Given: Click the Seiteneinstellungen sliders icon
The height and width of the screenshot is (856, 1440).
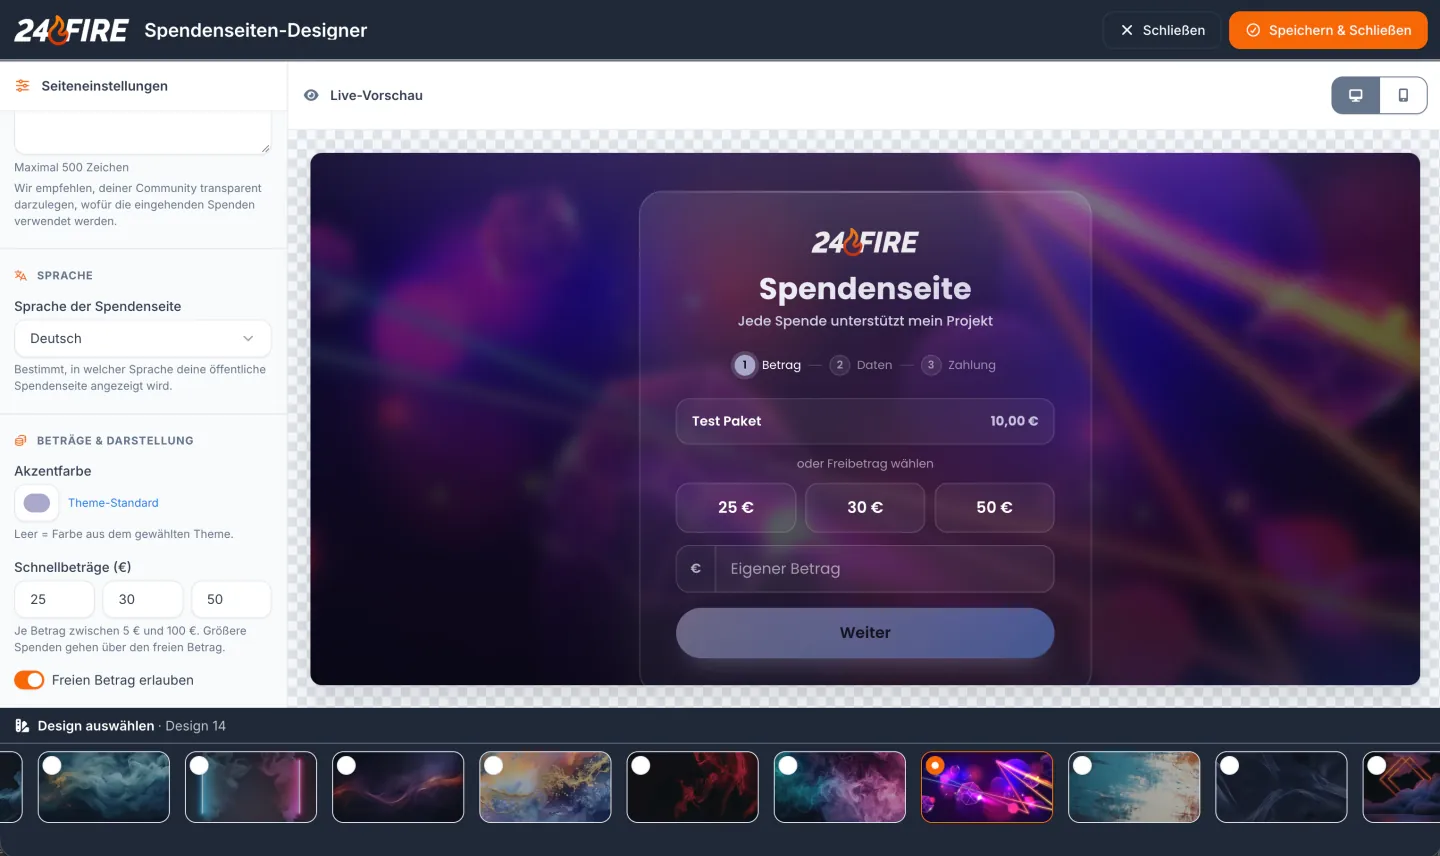Looking at the screenshot, I should [x=22, y=86].
